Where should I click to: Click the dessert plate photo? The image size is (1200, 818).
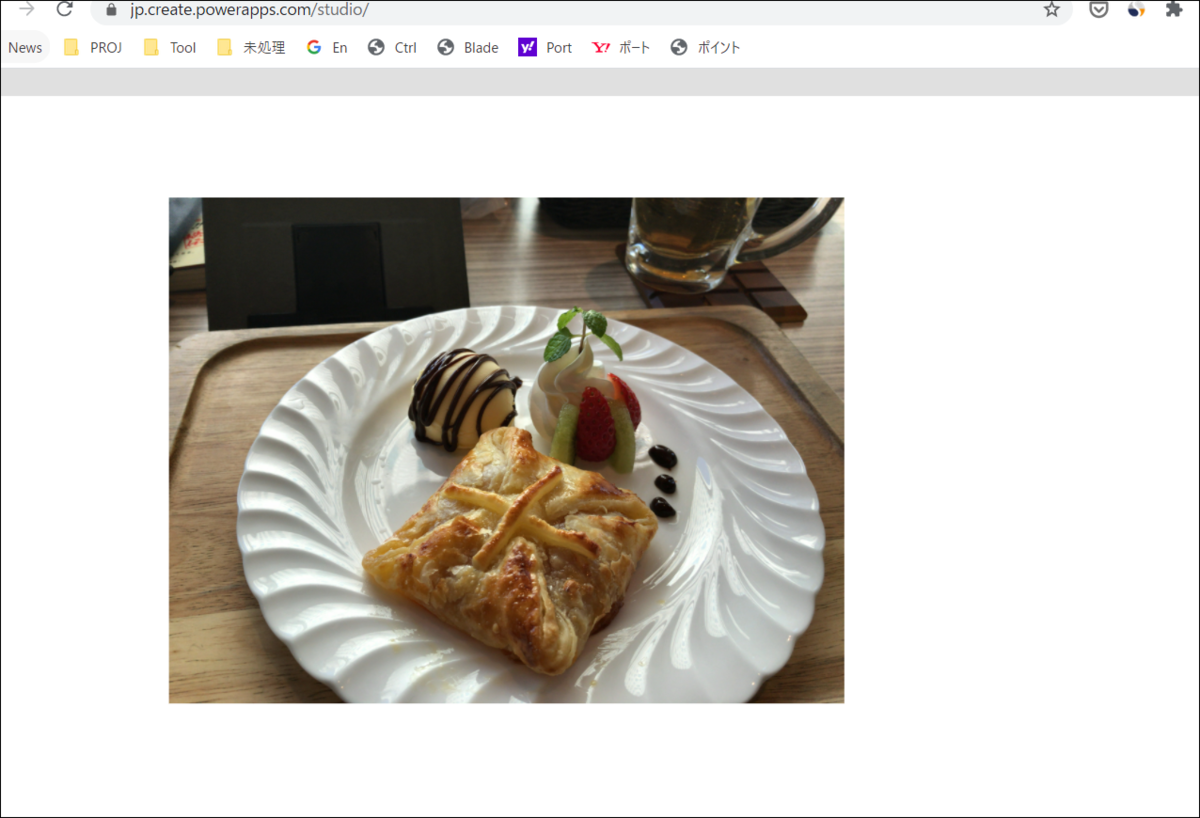506,450
